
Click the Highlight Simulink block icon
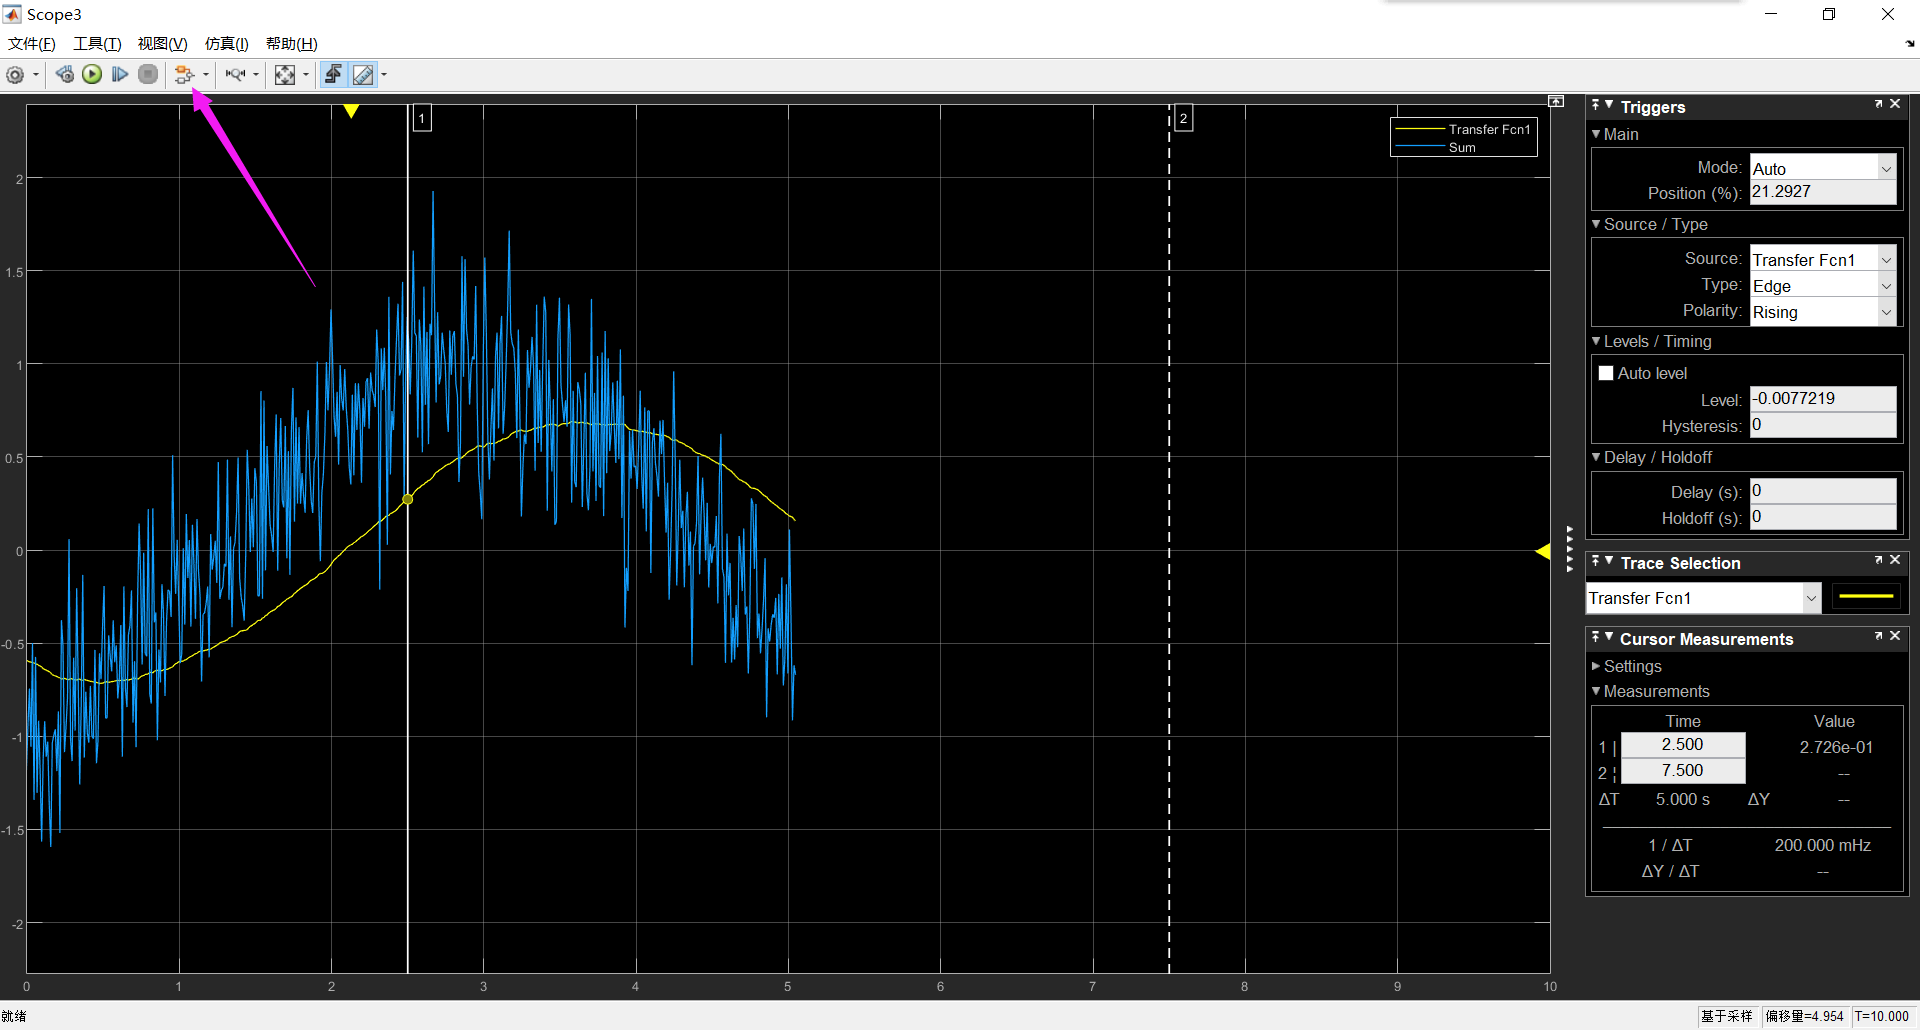point(184,75)
